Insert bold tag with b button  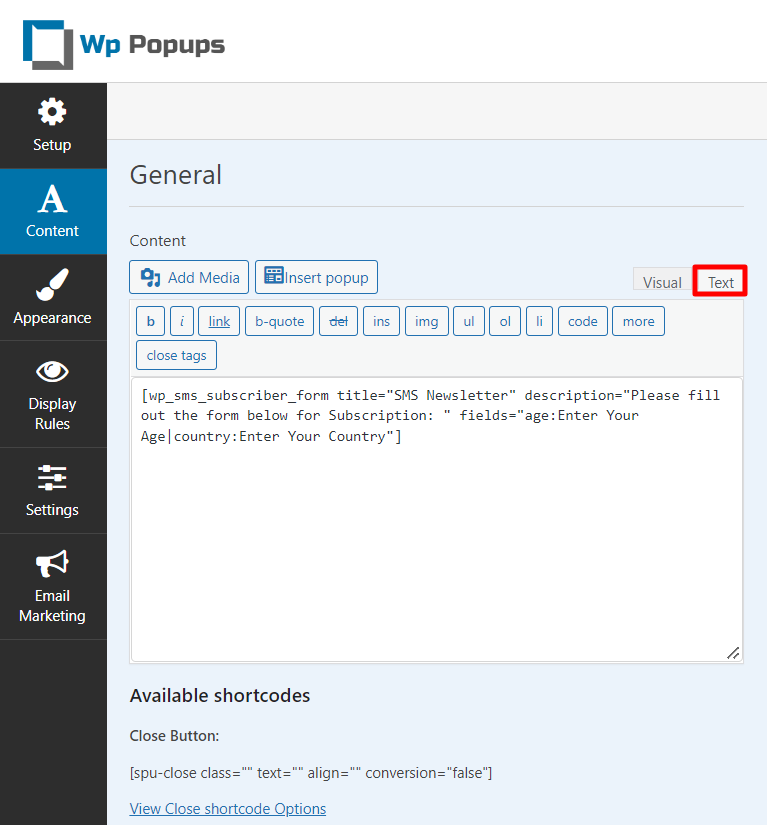pyautogui.click(x=150, y=321)
